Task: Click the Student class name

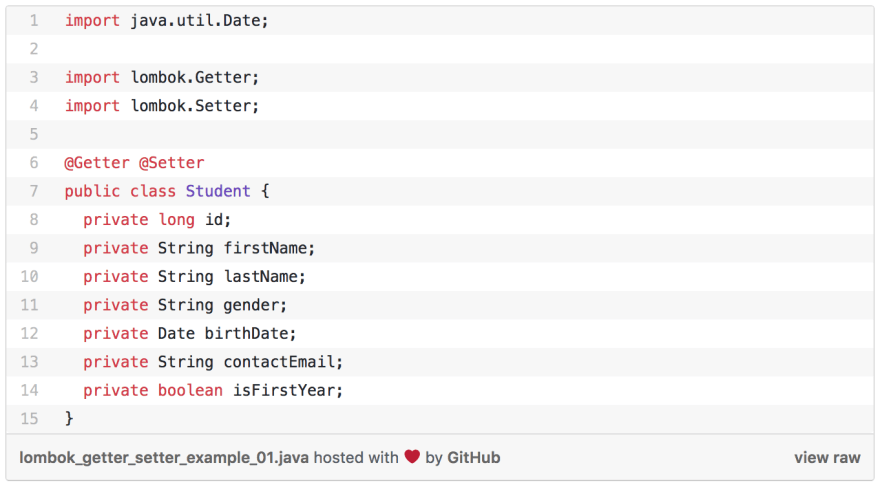Action: coord(218,191)
